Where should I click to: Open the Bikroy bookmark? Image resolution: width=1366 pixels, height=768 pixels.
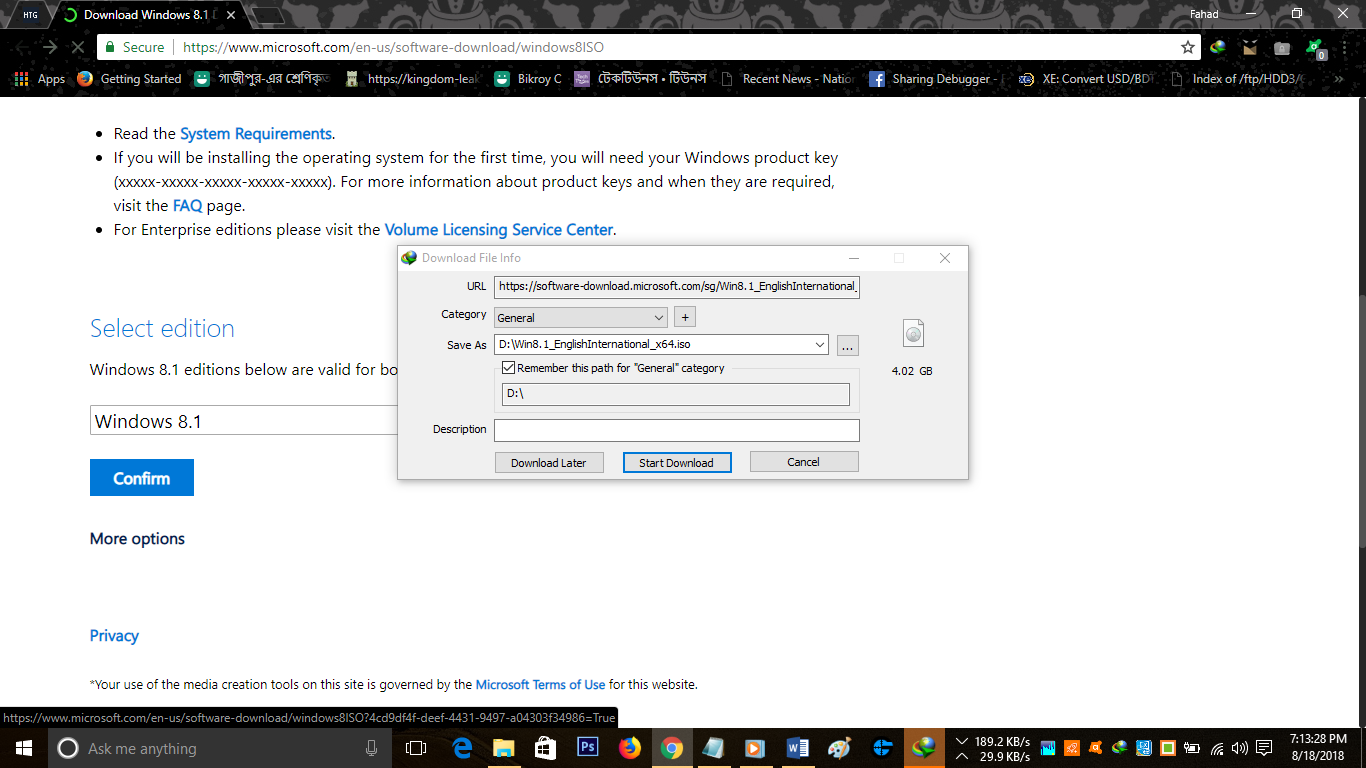pyautogui.click(x=527, y=79)
